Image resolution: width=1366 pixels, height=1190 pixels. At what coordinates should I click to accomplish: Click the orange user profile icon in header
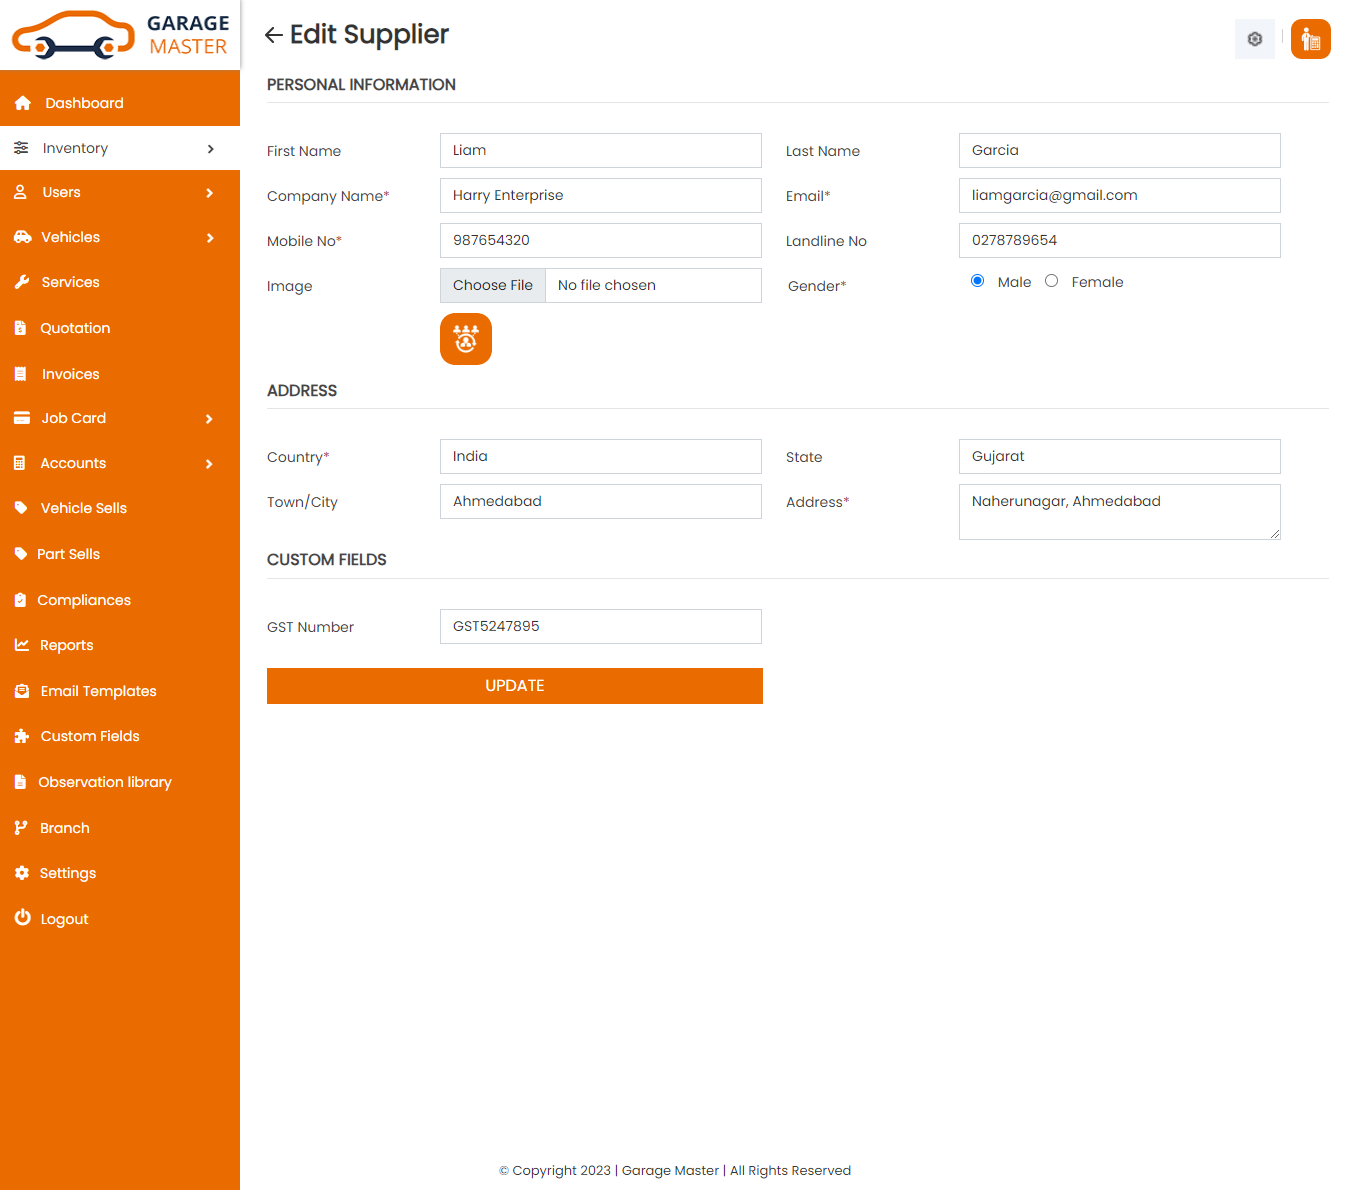coord(1310,40)
